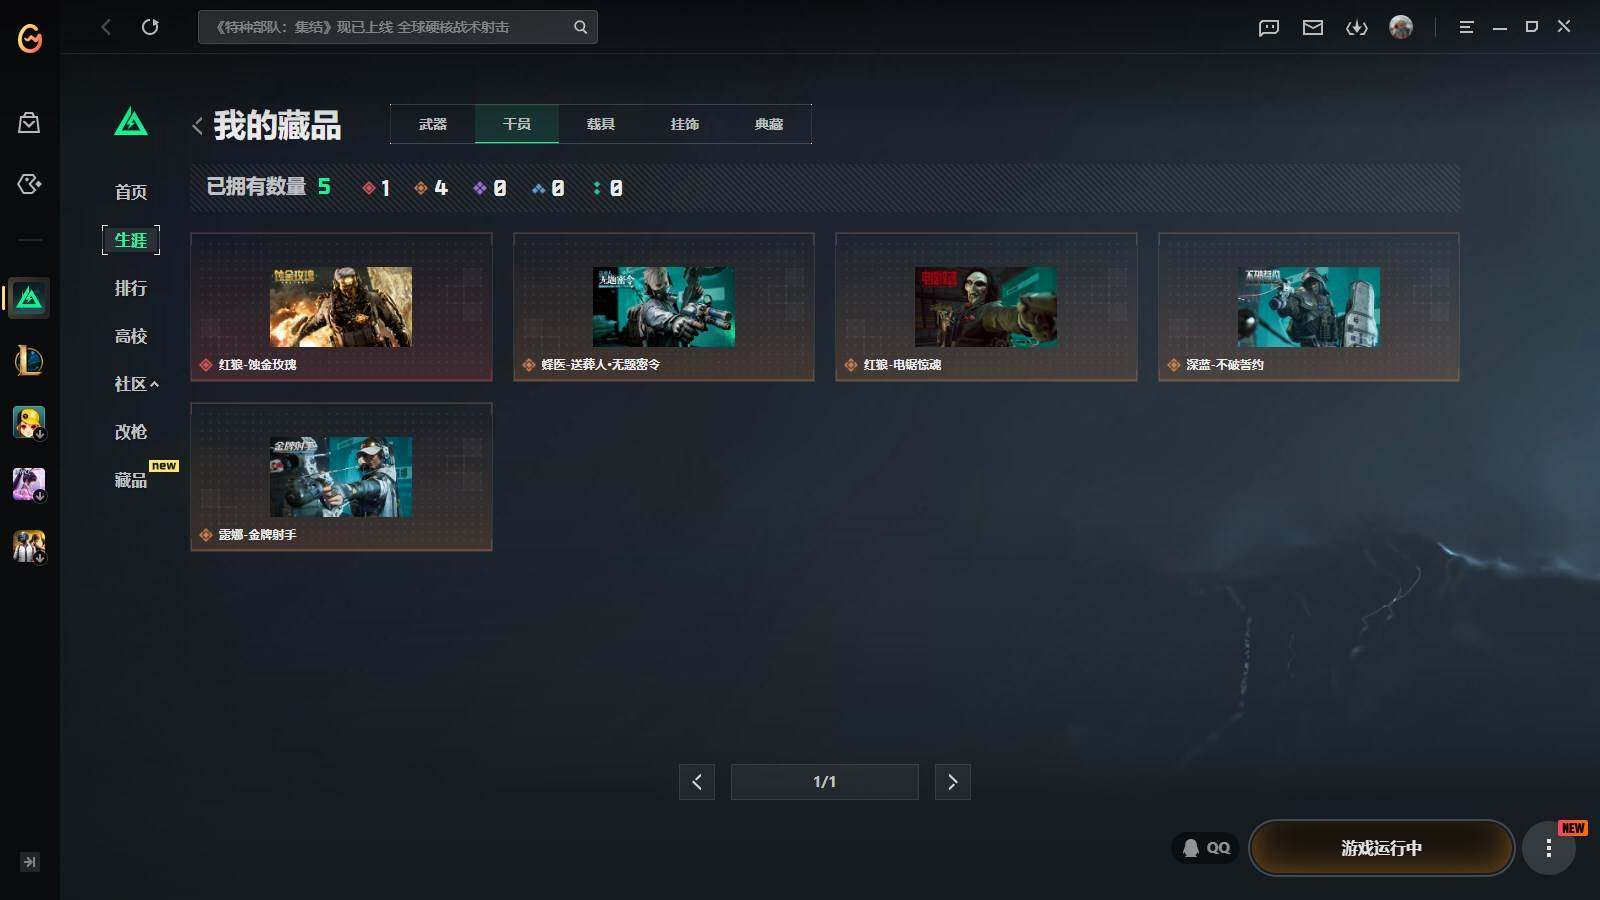The width and height of the screenshot is (1600, 900).
Task: Click the 1/1 page indicator field
Action: point(825,782)
